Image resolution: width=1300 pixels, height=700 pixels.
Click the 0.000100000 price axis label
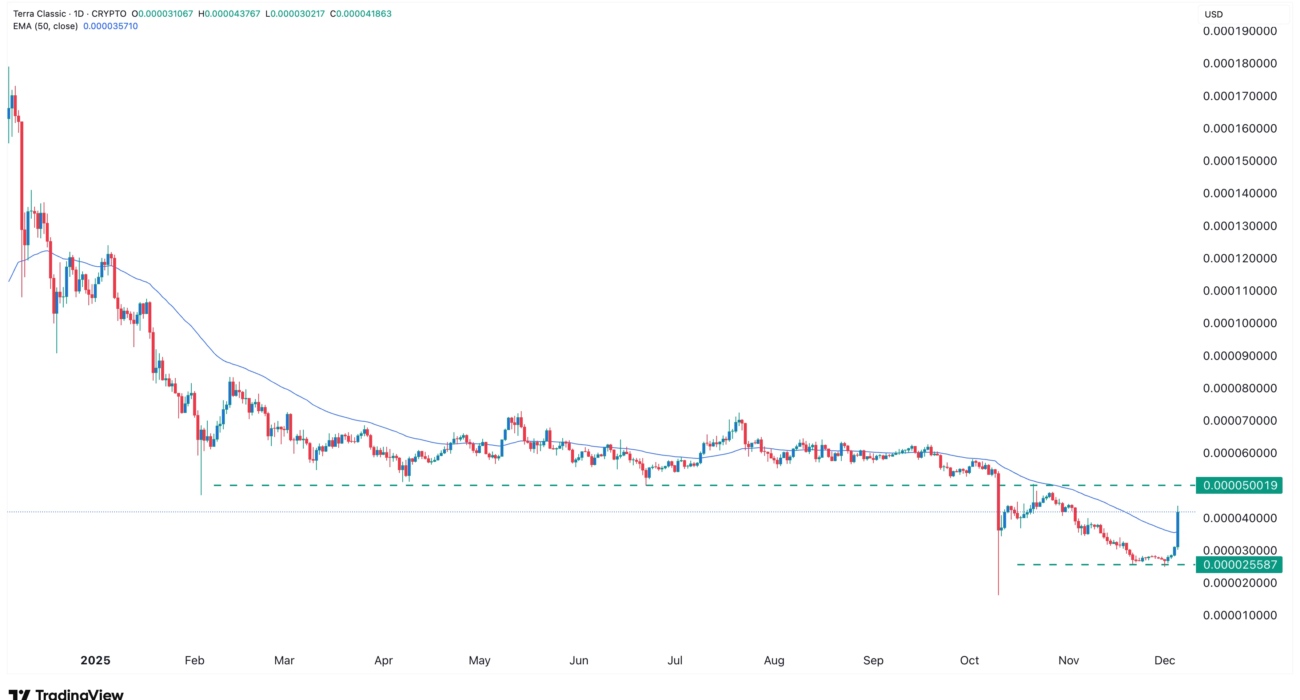(x=1240, y=323)
